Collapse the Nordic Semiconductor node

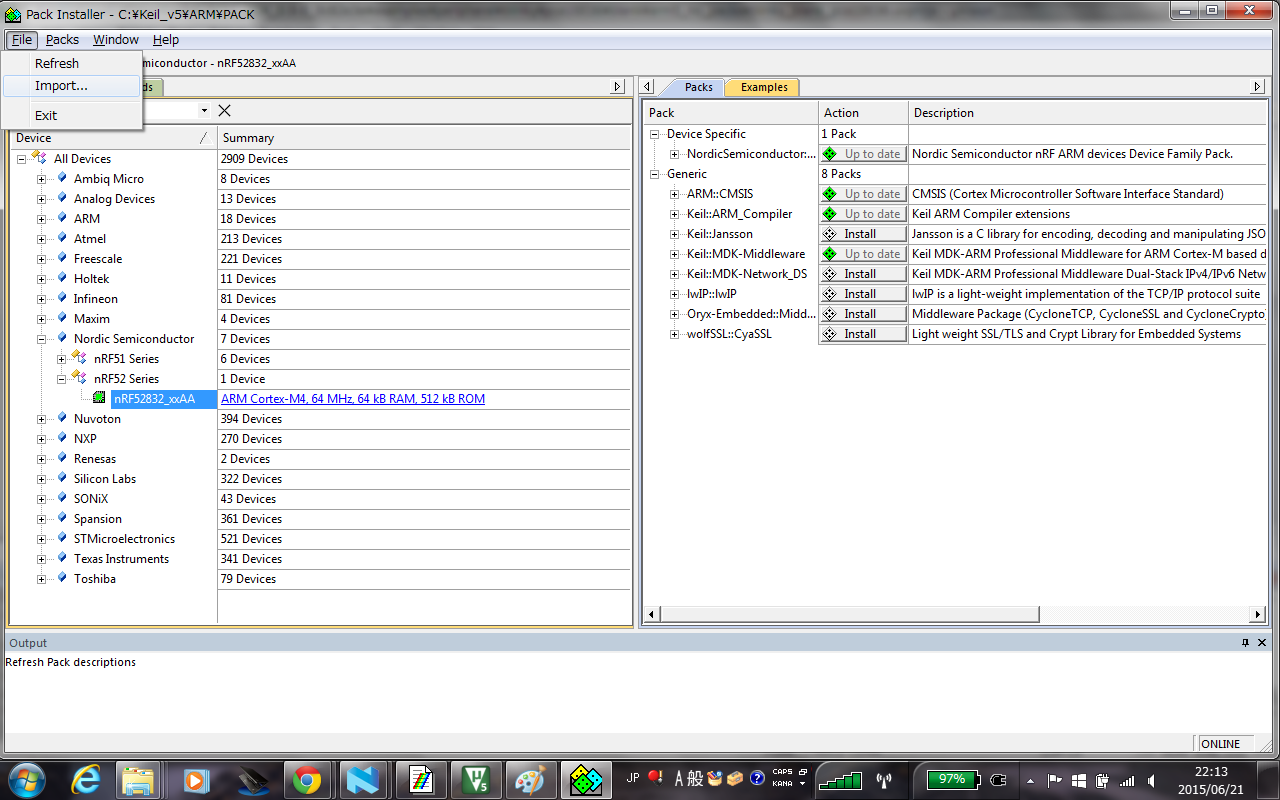point(42,339)
